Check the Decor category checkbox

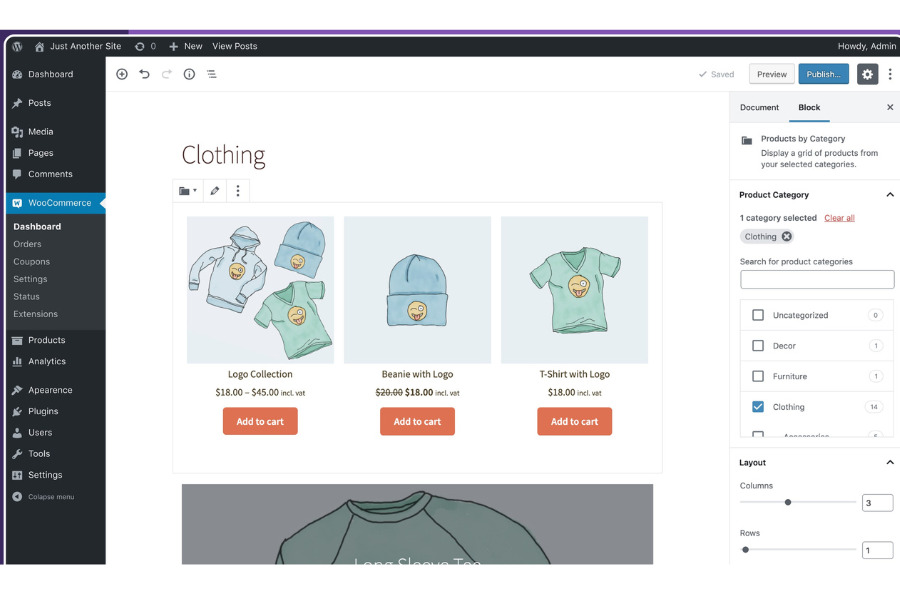758,346
